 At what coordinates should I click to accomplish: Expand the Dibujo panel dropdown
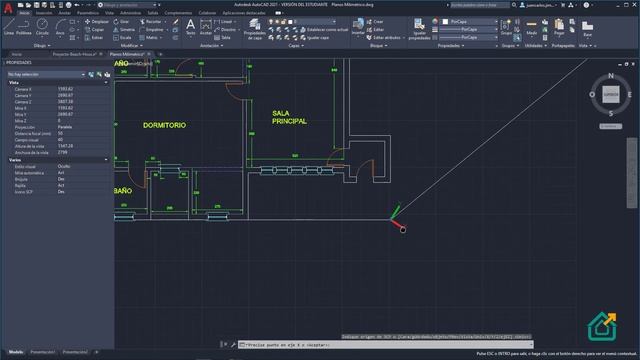click(x=42, y=46)
